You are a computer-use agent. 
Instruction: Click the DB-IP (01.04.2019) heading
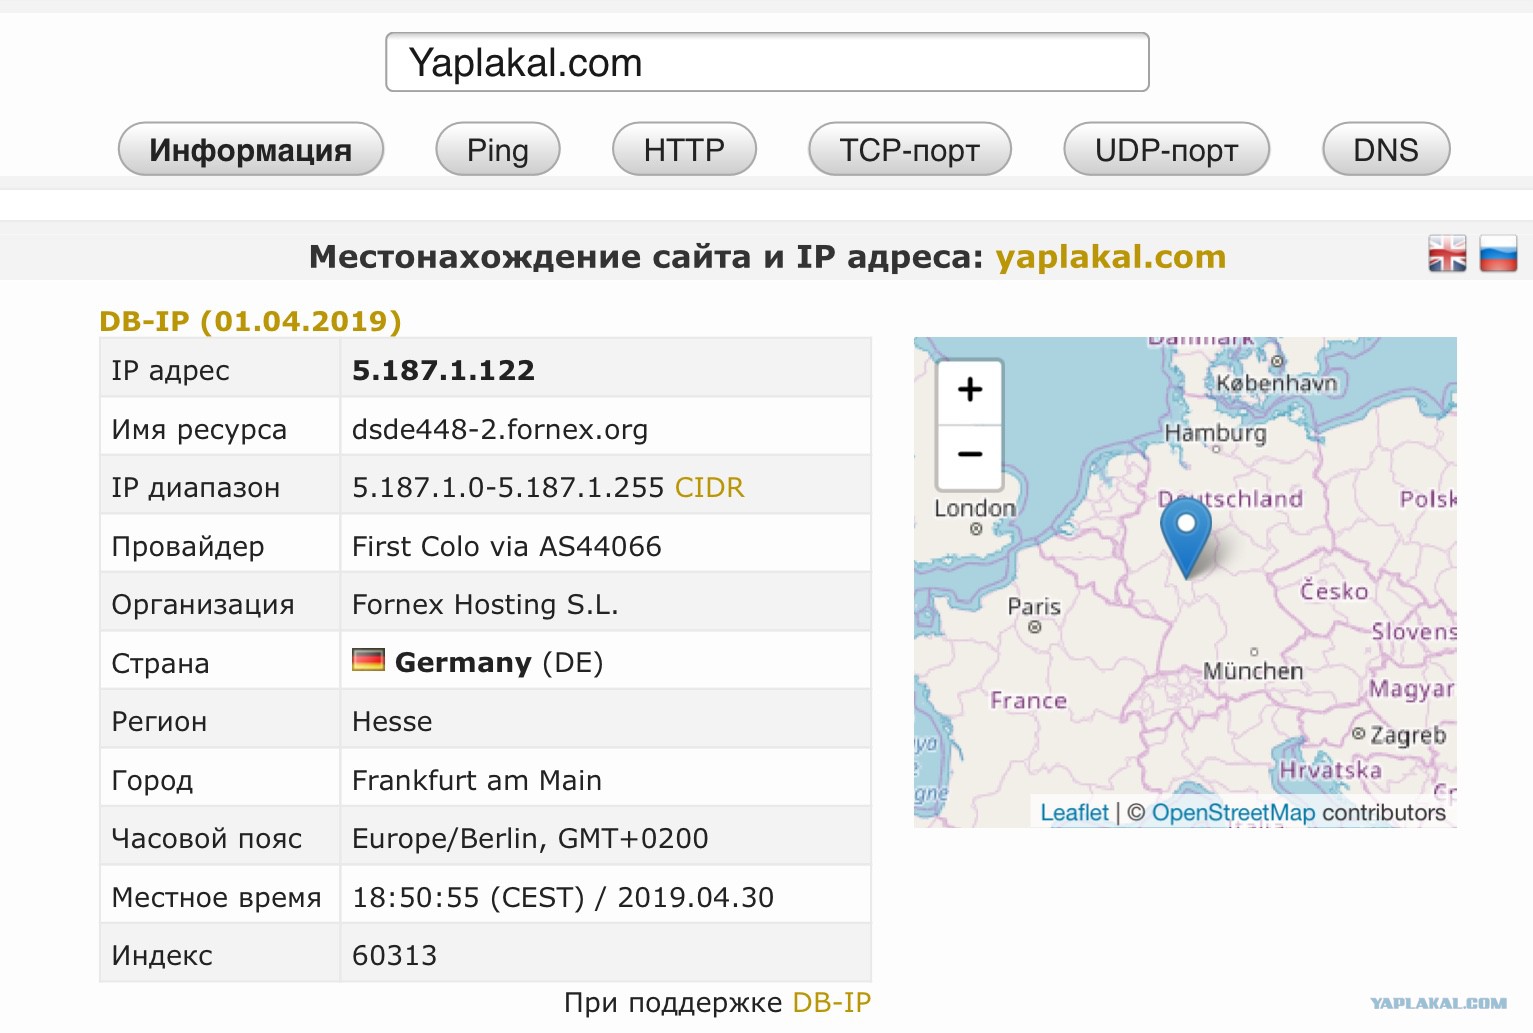coord(250,321)
